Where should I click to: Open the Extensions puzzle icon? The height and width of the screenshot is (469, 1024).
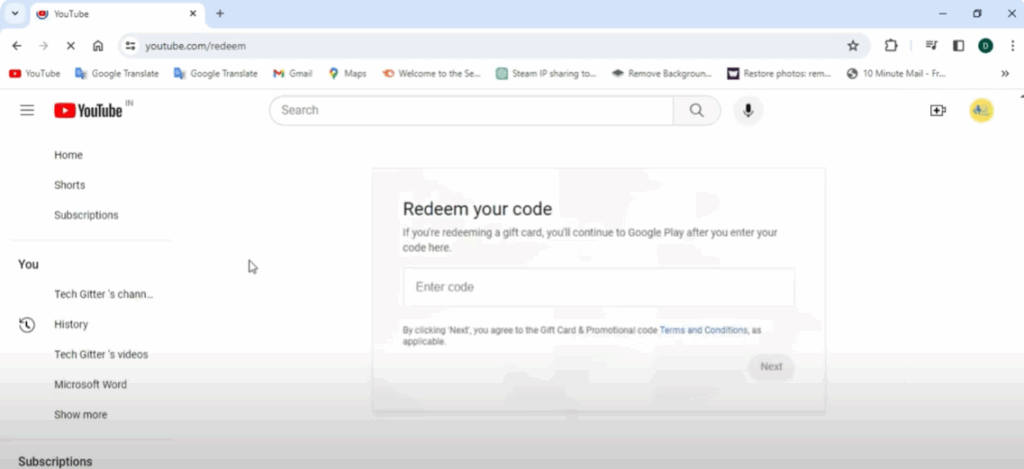[x=891, y=46]
